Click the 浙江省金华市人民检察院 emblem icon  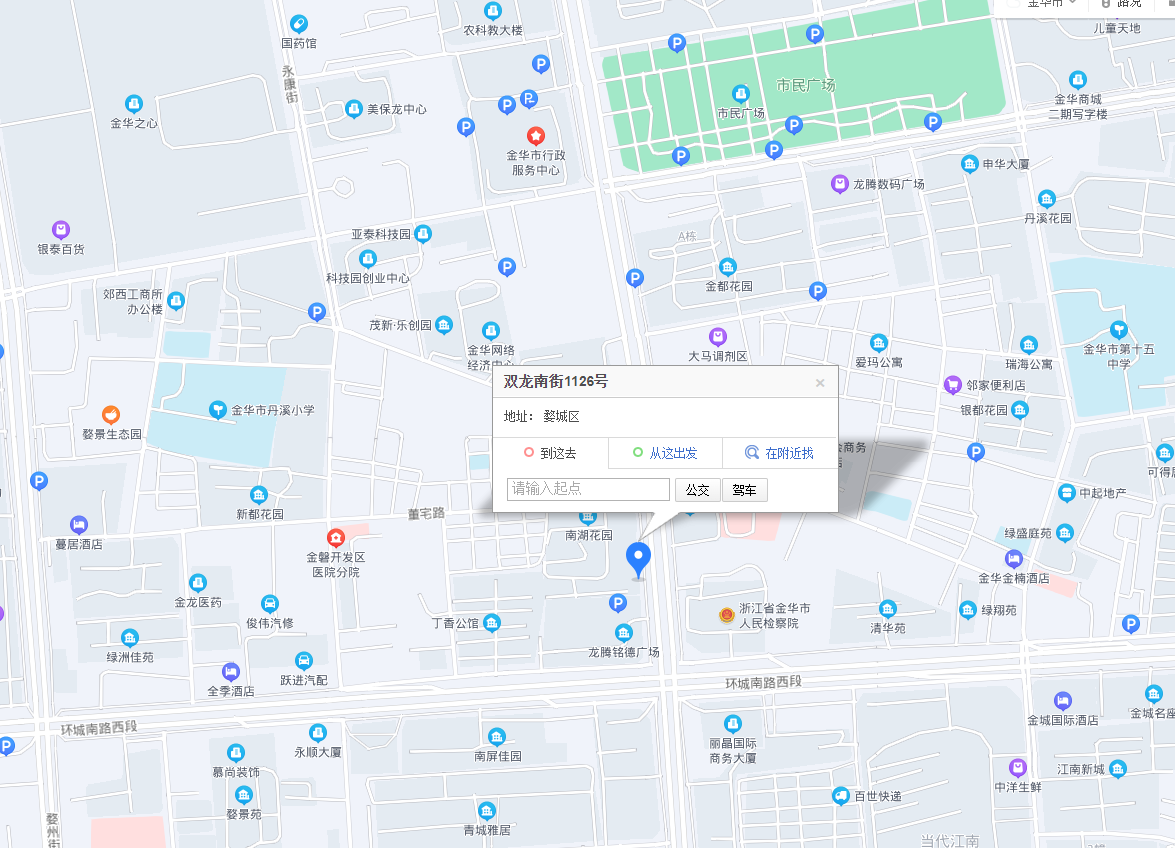[x=727, y=615]
